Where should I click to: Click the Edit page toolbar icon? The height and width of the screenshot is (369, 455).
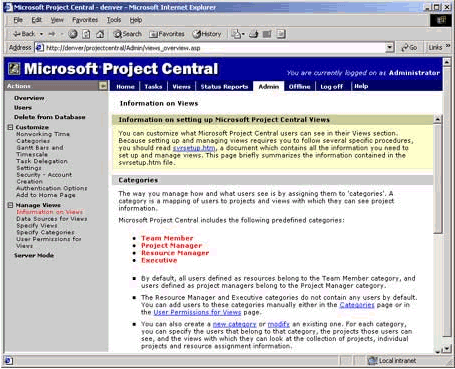point(267,34)
